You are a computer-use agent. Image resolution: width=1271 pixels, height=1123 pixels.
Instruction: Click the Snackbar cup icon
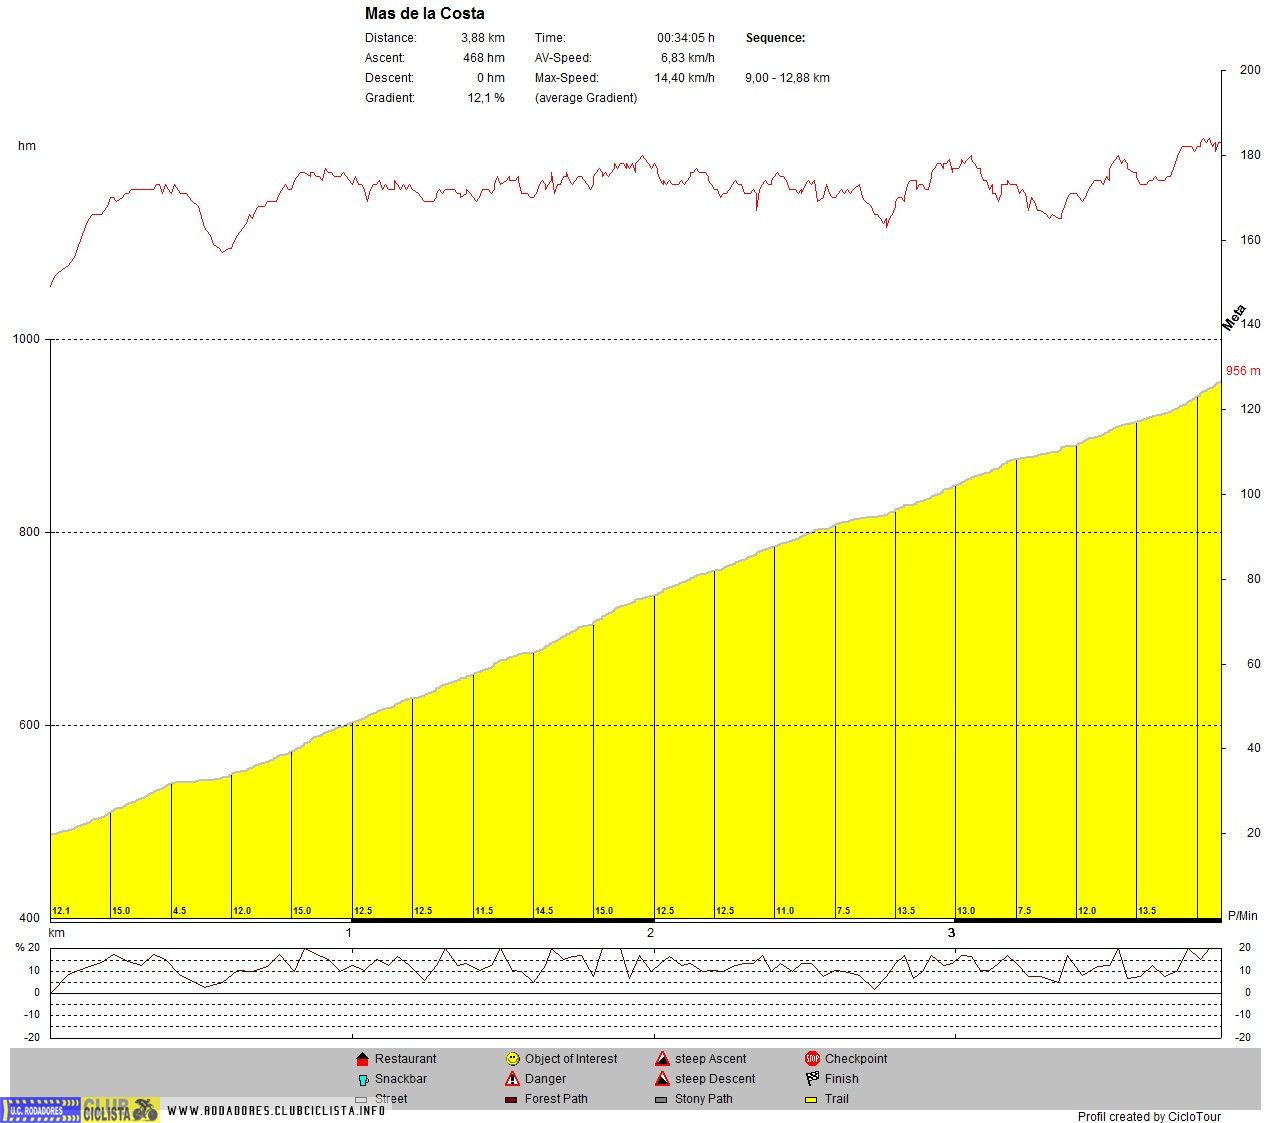click(x=363, y=1080)
